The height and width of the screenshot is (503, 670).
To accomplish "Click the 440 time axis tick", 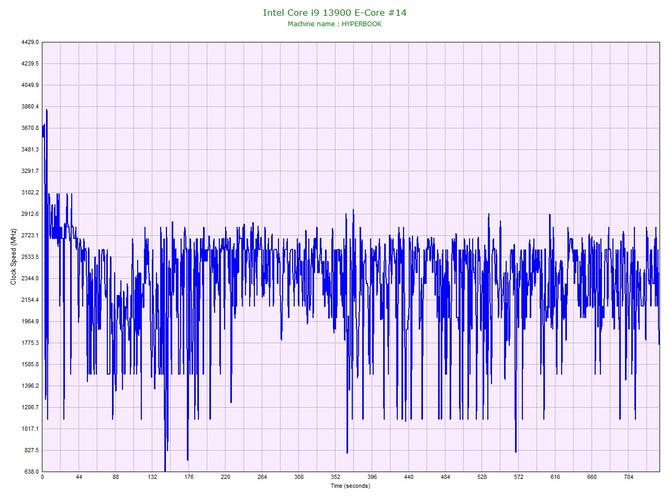I will (409, 477).
